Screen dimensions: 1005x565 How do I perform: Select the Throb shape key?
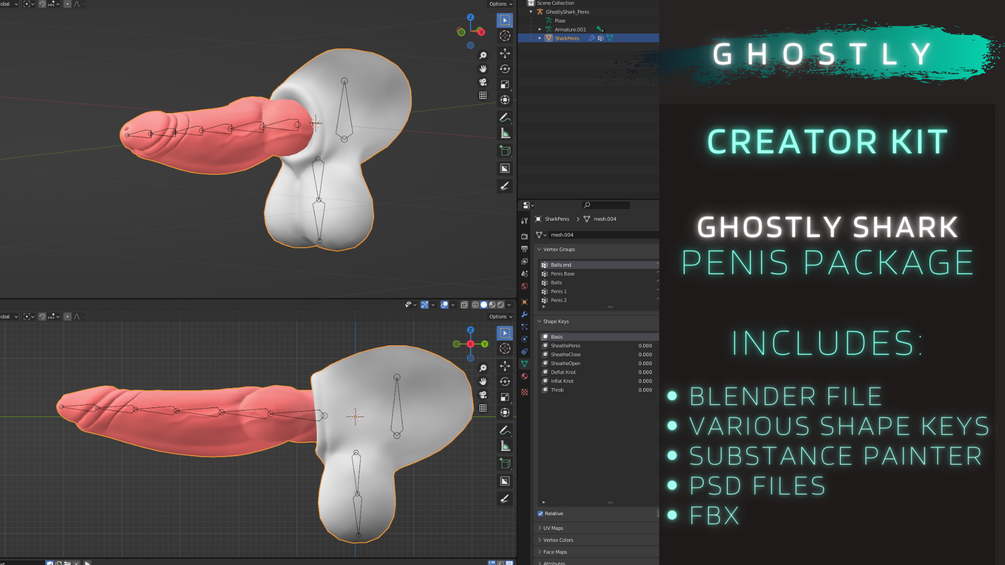pos(600,389)
